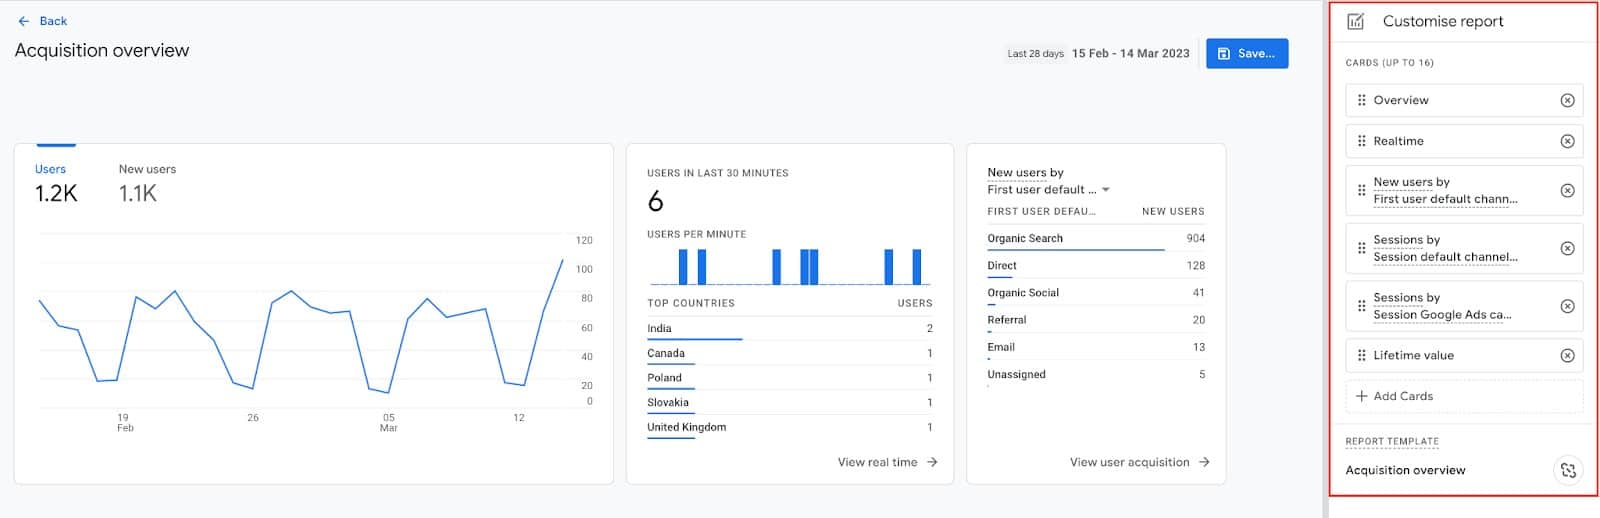Remove the Lifetime value card
The height and width of the screenshot is (518, 1600).
click(x=1567, y=355)
